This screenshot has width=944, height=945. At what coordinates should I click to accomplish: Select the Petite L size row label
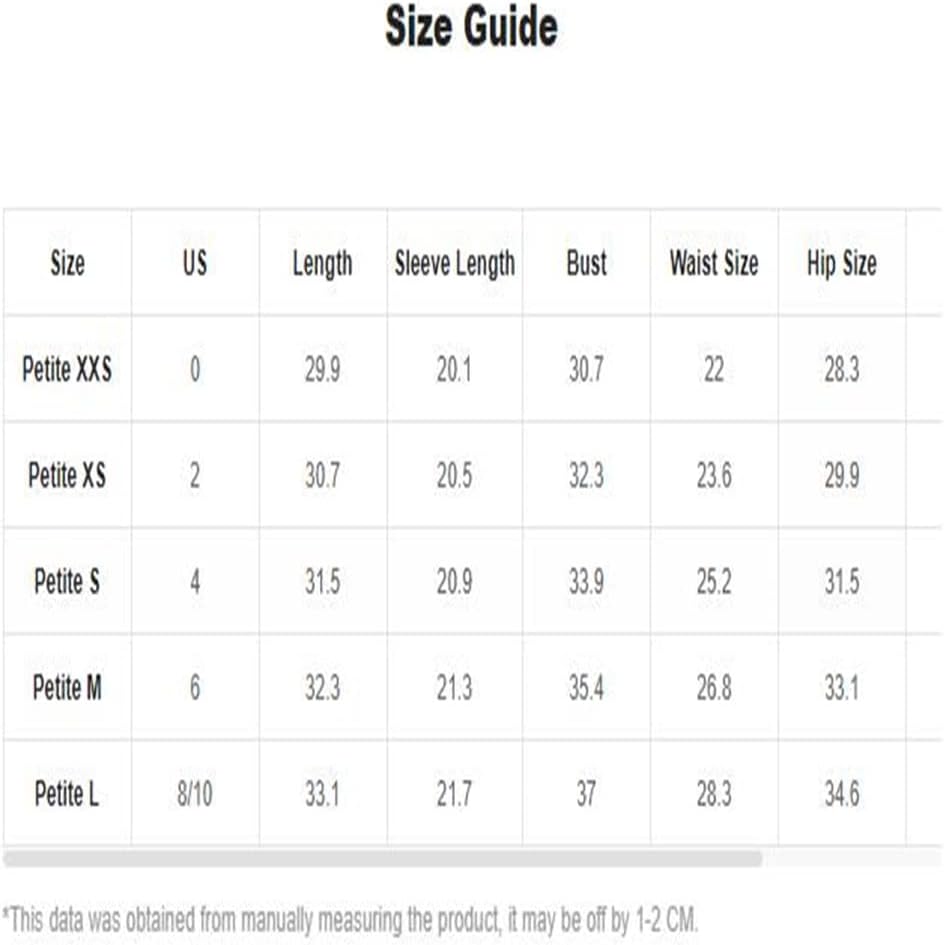[x=67, y=794]
